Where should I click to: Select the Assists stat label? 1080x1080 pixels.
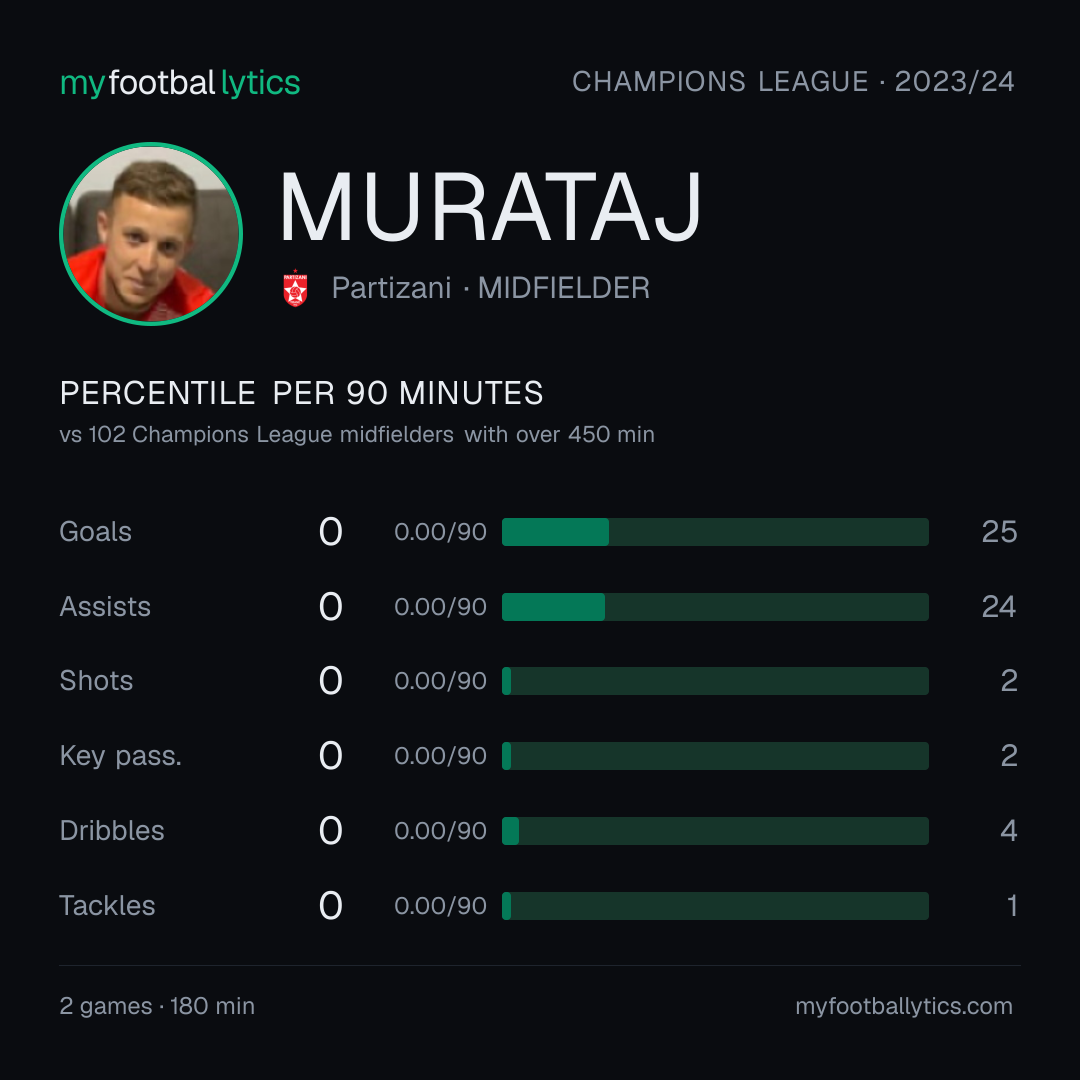coord(105,607)
